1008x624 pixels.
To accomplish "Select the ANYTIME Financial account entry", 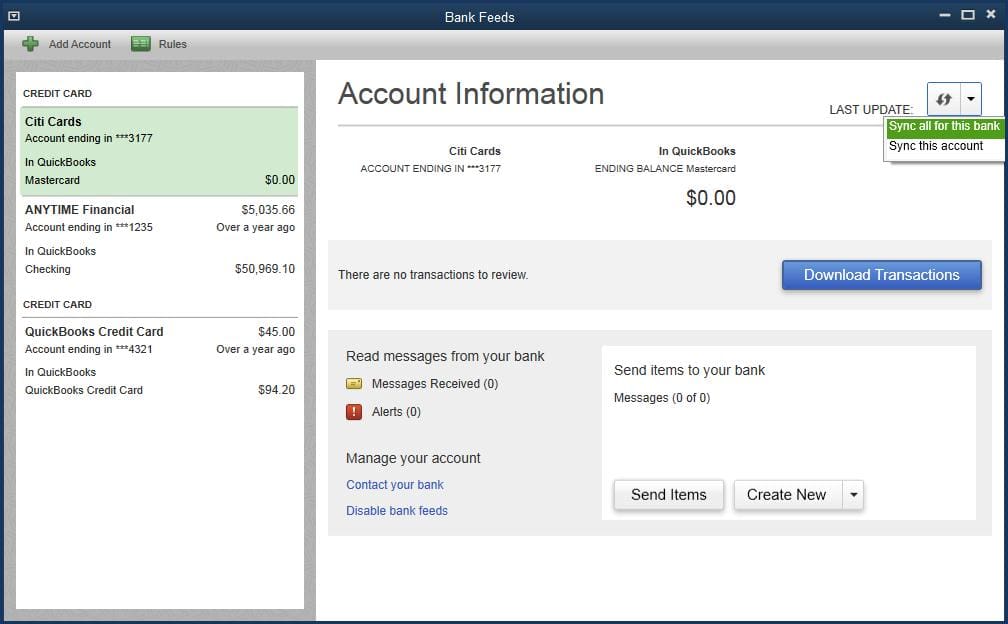I will click(x=159, y=239).
